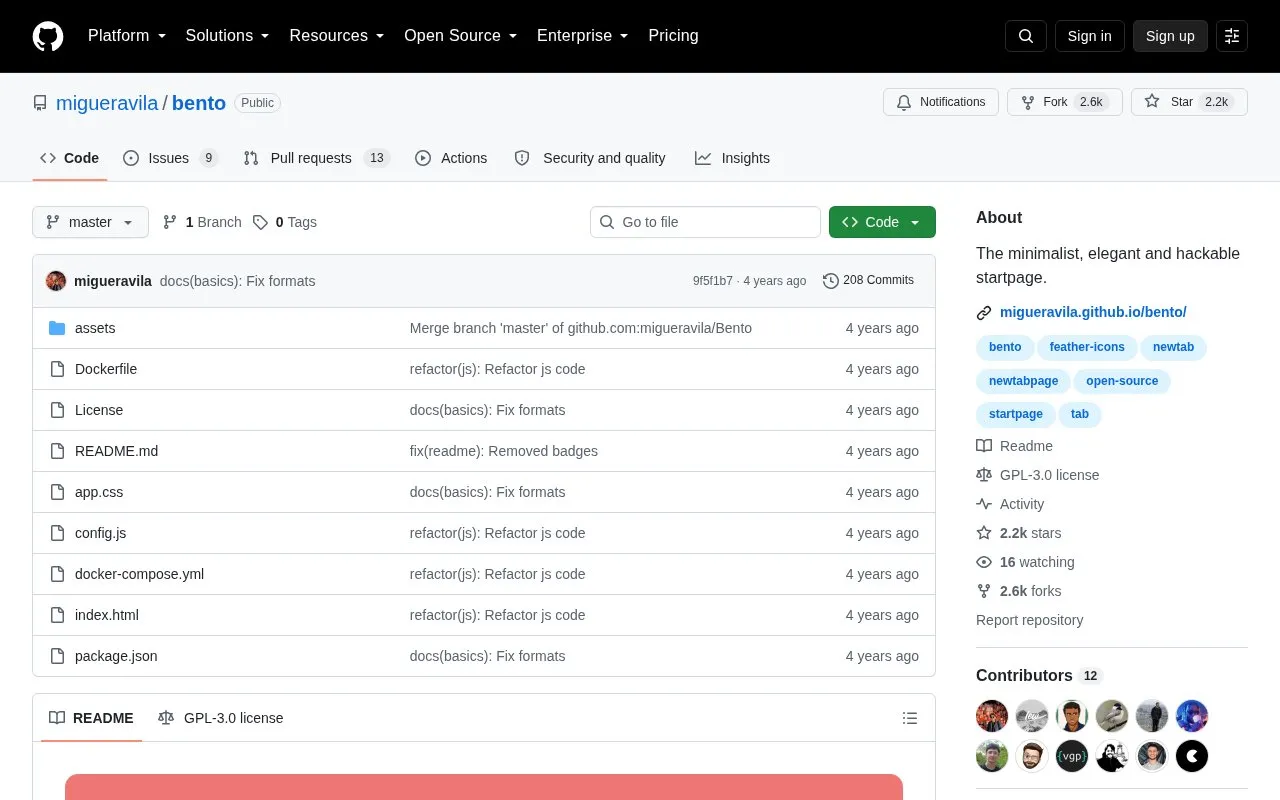Star the bento repository
Image resolution: width=1280 pixels, height=800 pixels.
[x=1189, y=102]
